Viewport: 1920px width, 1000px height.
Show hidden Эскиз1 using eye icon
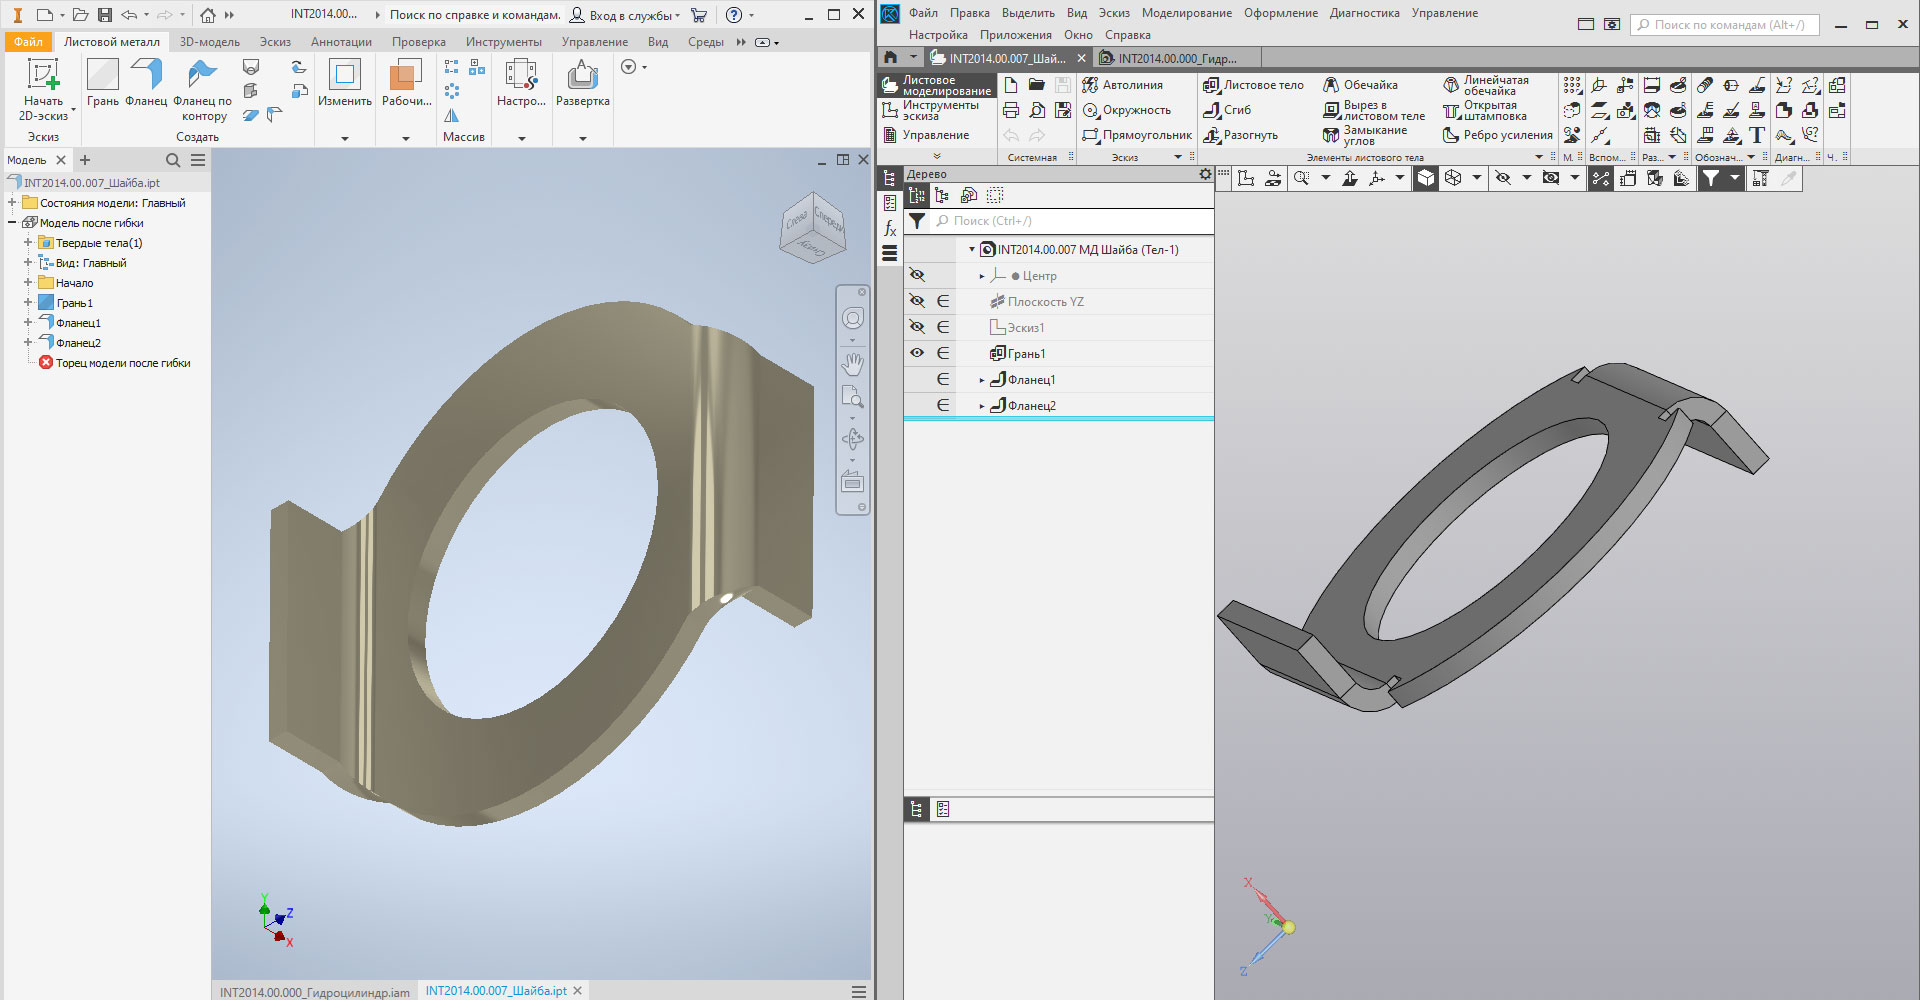[917, 327]
